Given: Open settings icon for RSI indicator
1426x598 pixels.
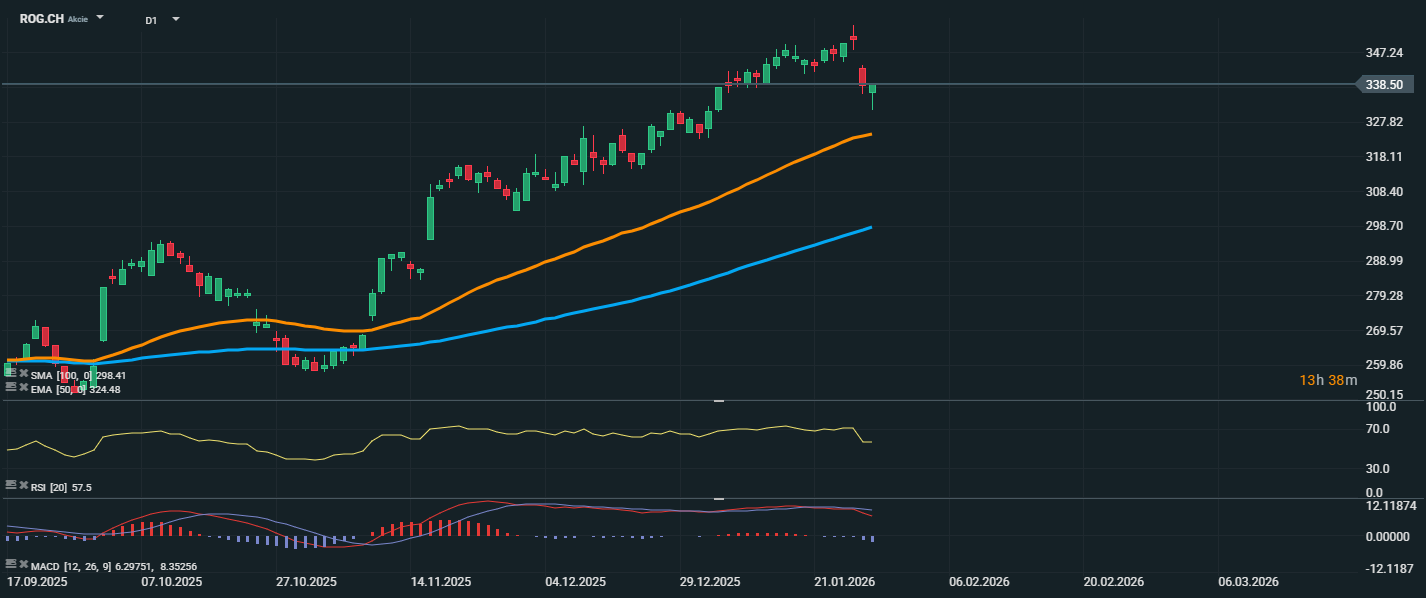Looking at the screenshot, I should (11, 486).
